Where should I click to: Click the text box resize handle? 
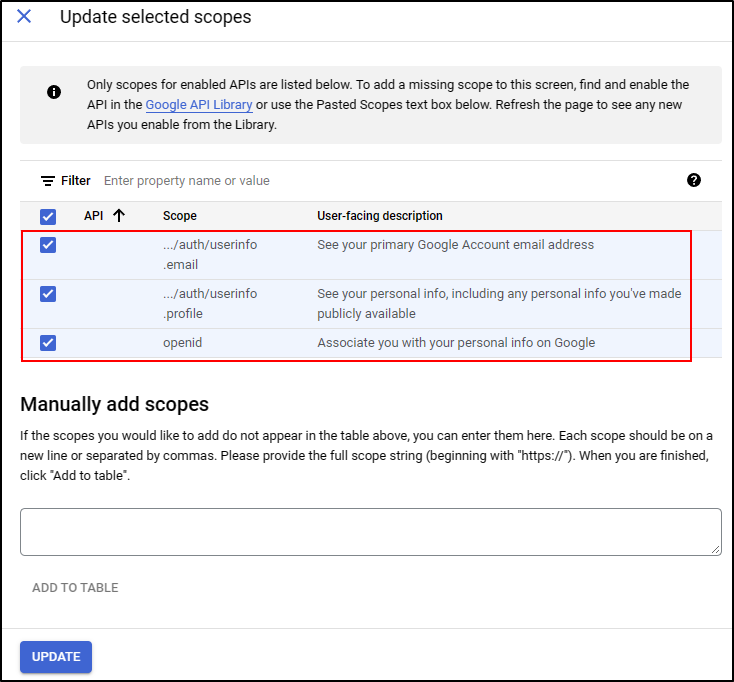[x=716, y=549]
